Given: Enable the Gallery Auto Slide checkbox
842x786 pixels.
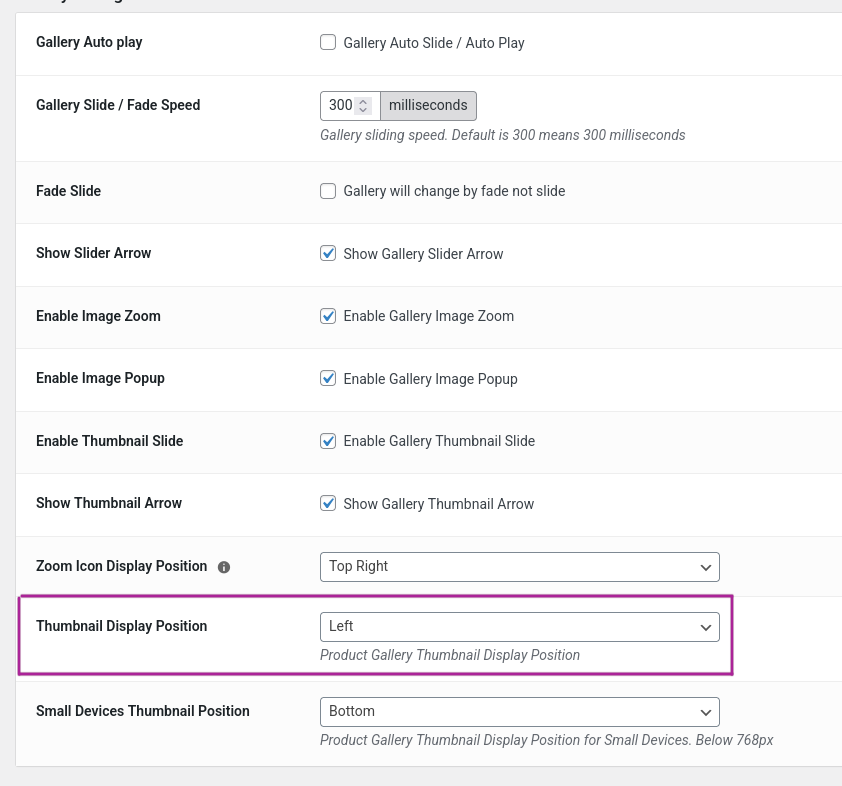Looking at the screenshot, I should pos(328,42).
